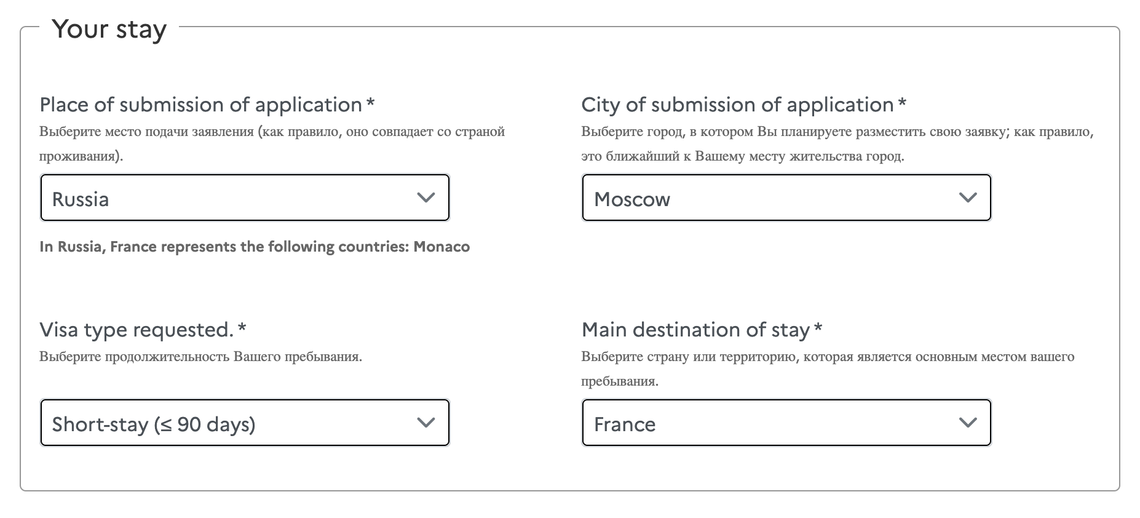The width and height of the screenshot is (1140, 518).
Task: Click the chevron arrow beside France
Action: pyautogui.click(x=967, y=423)
